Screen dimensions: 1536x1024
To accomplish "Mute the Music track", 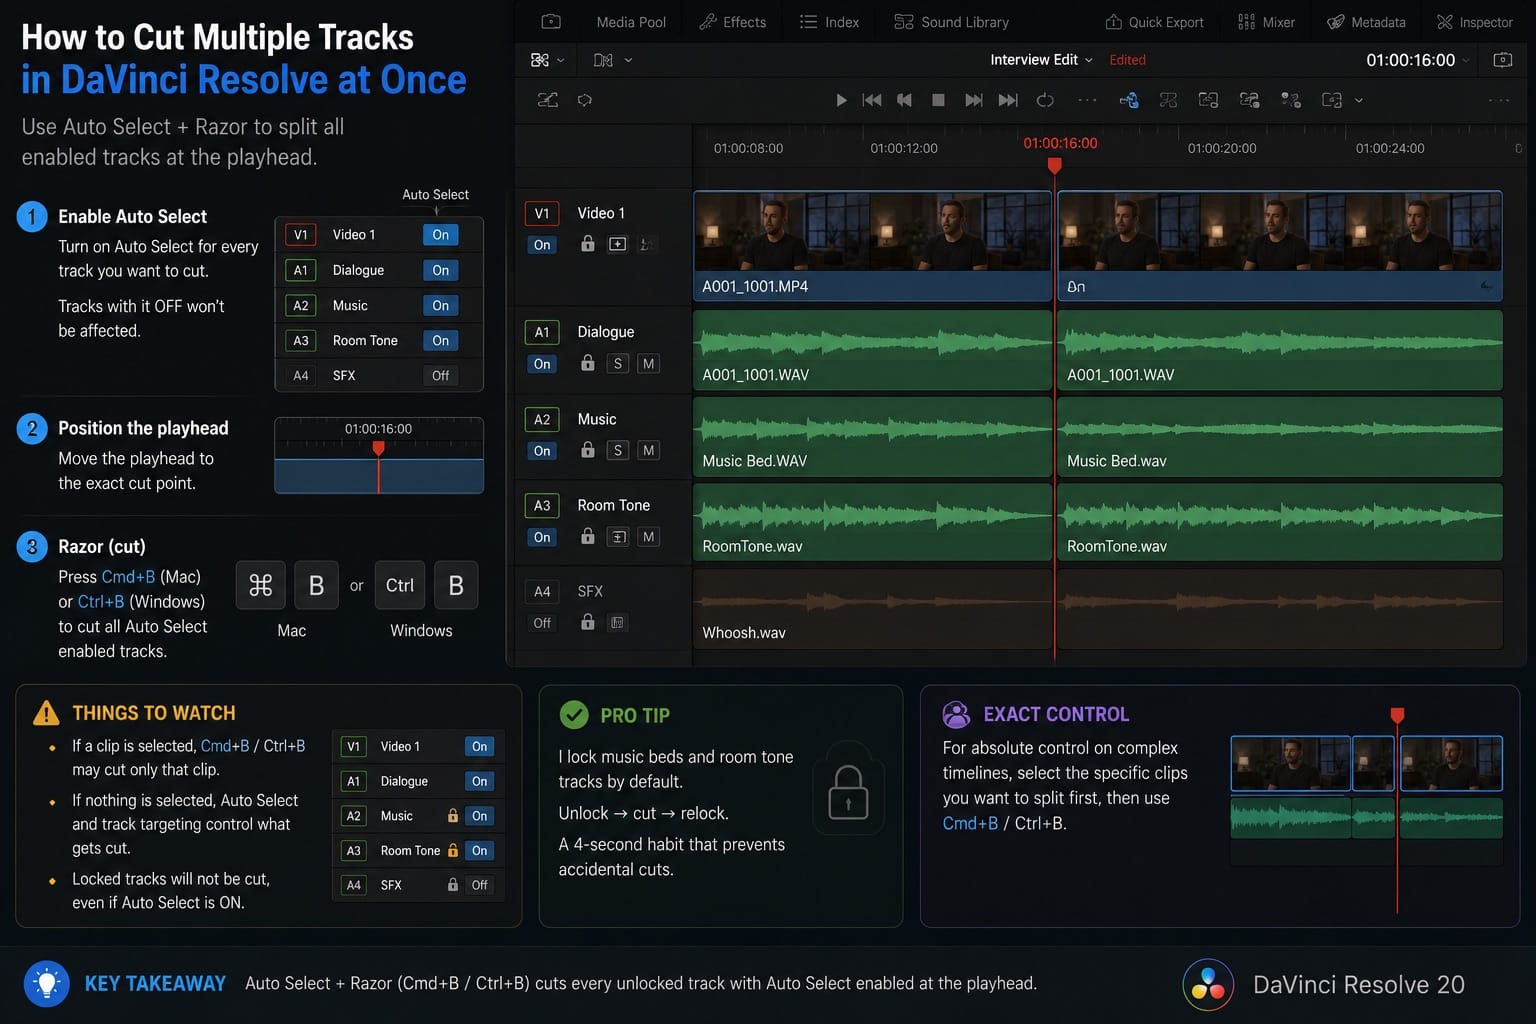I will (x=649, y=451).
